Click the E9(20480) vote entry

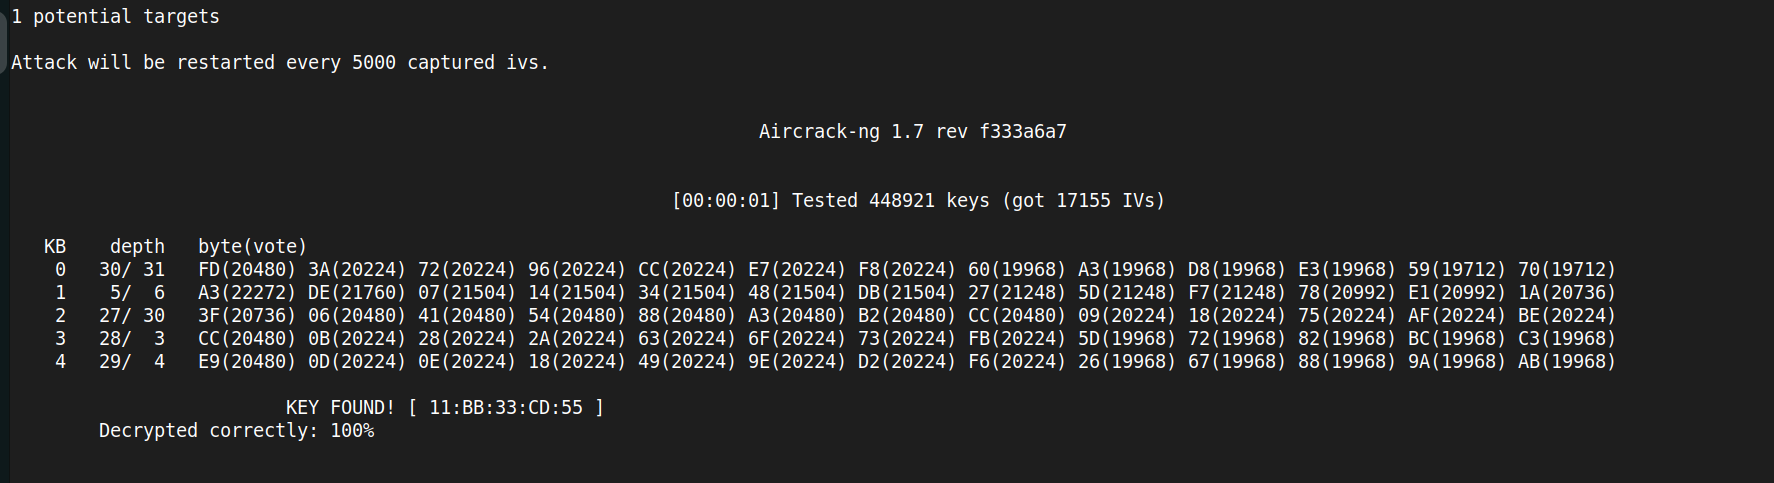click(247, 362)
